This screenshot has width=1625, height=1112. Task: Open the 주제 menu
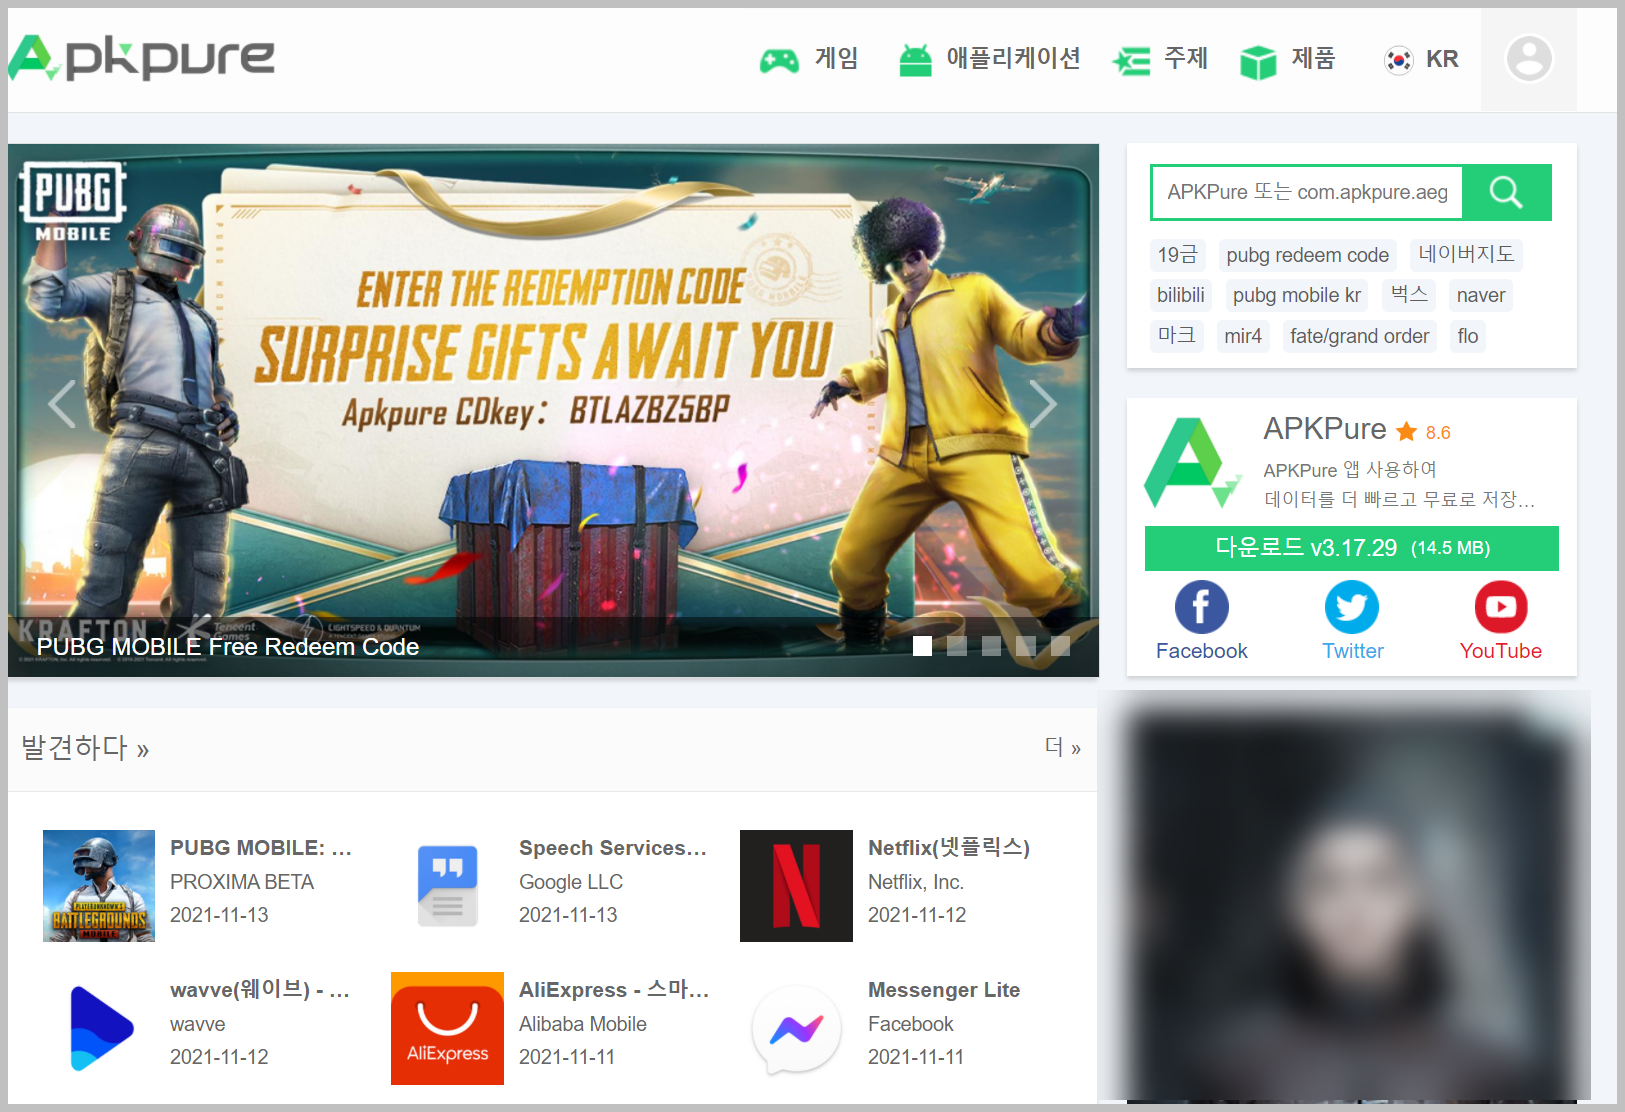[x=1186, y=59]
